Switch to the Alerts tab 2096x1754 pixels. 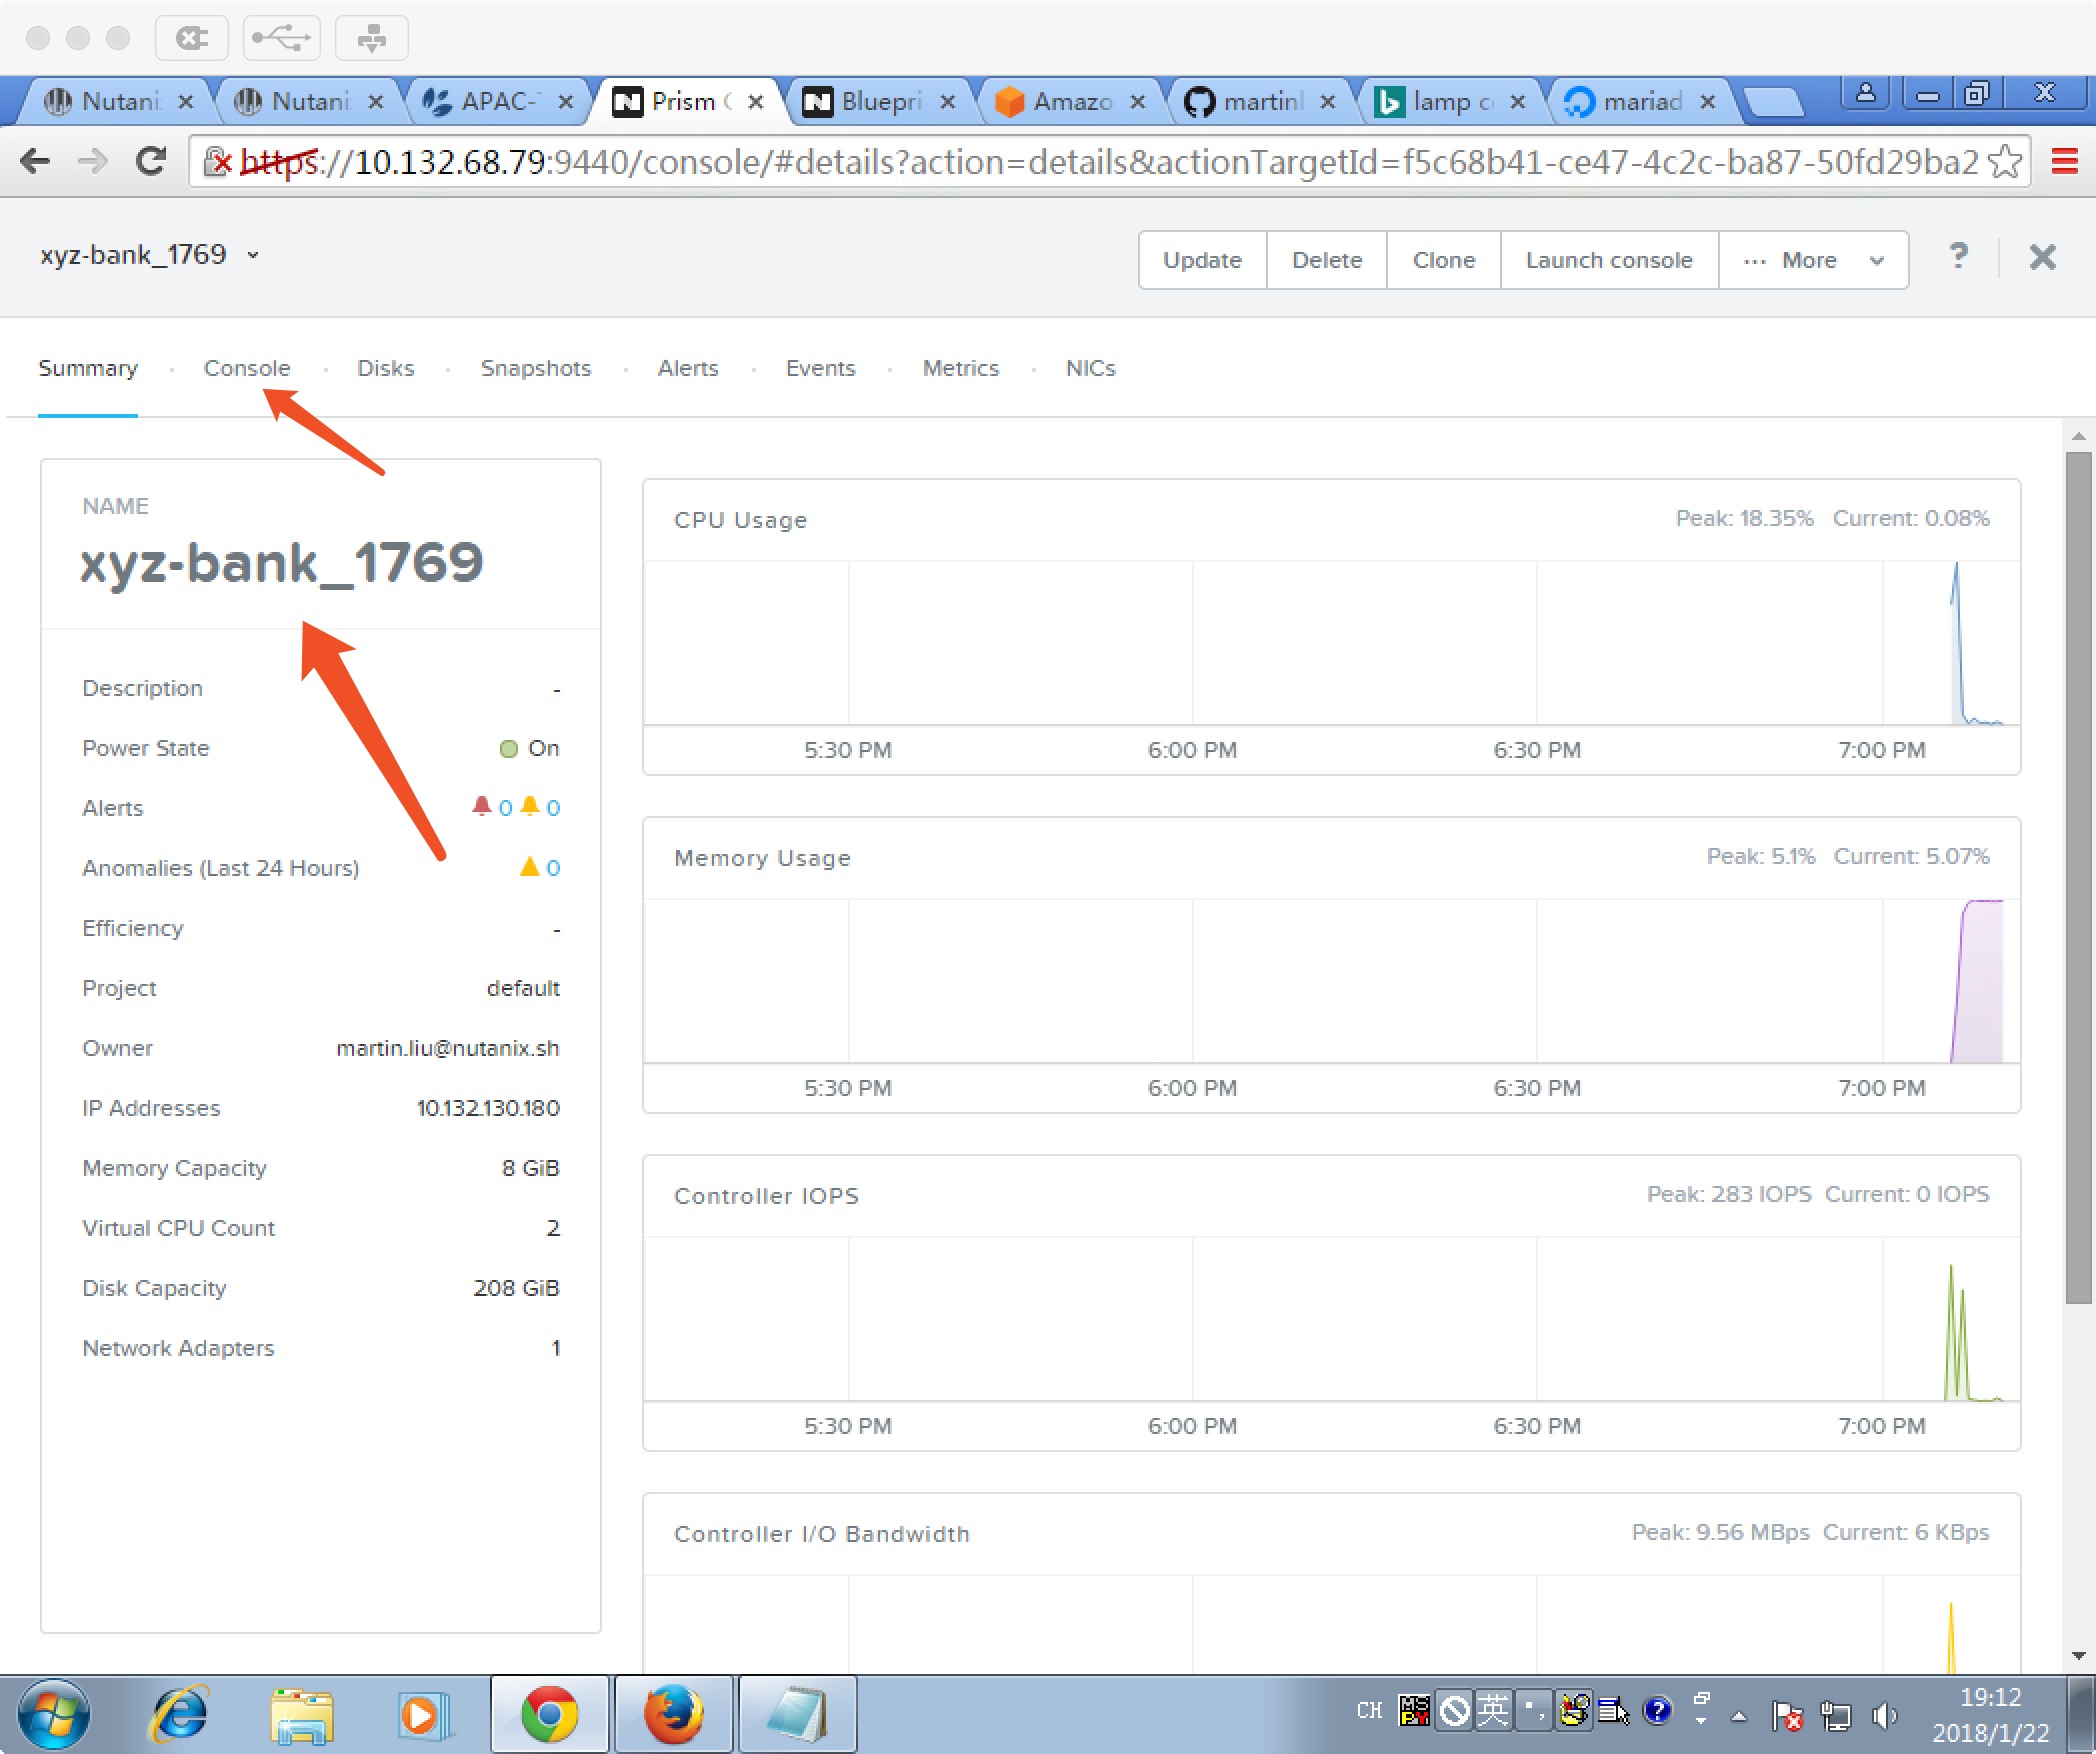(x=688, y=368)
